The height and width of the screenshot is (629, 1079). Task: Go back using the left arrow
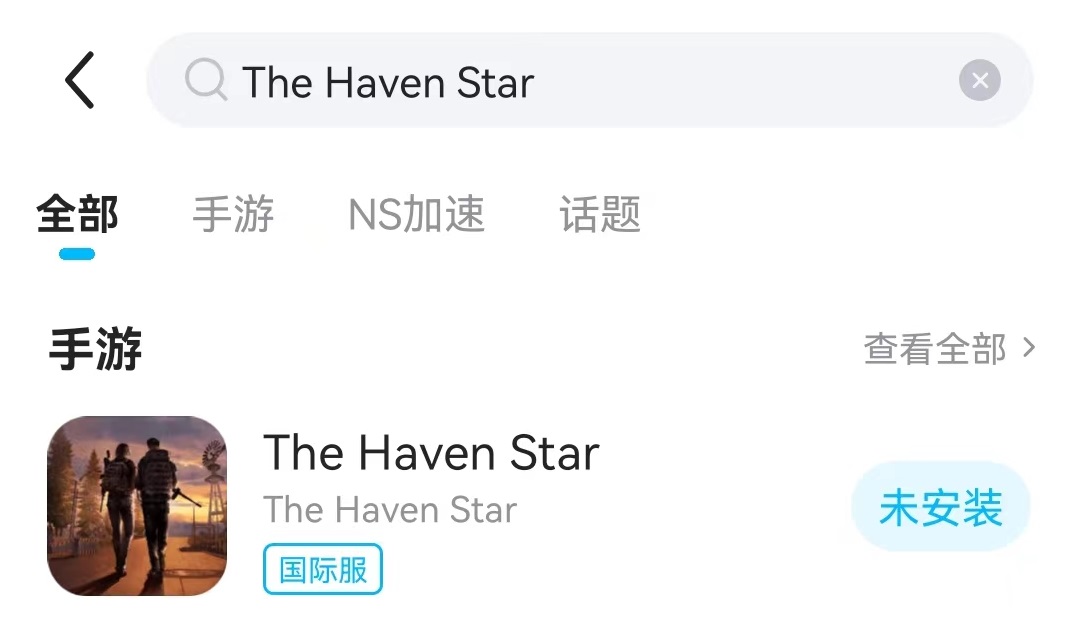click(x=80, y=80)
